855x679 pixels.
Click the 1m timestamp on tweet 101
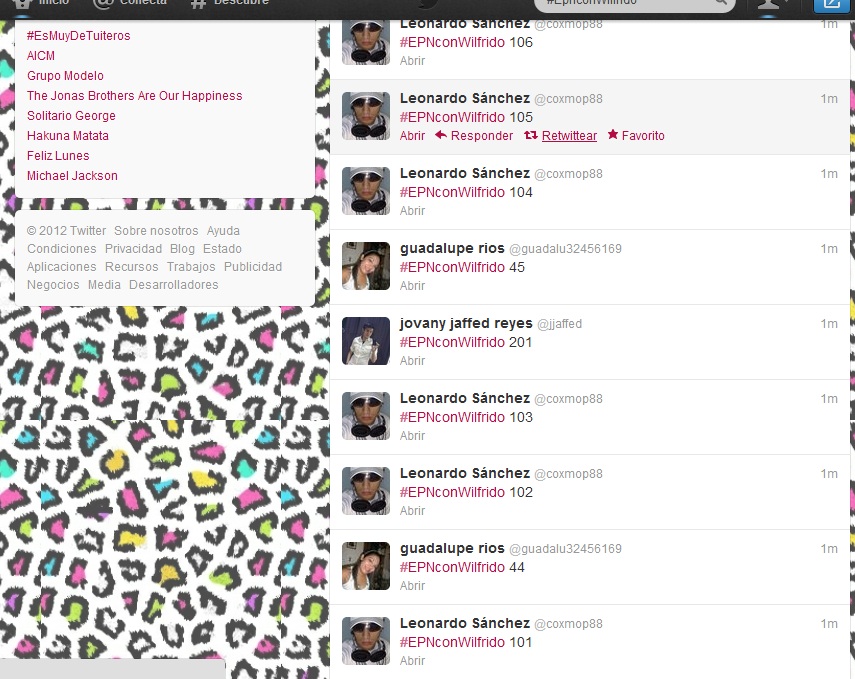tap(829, 624)
